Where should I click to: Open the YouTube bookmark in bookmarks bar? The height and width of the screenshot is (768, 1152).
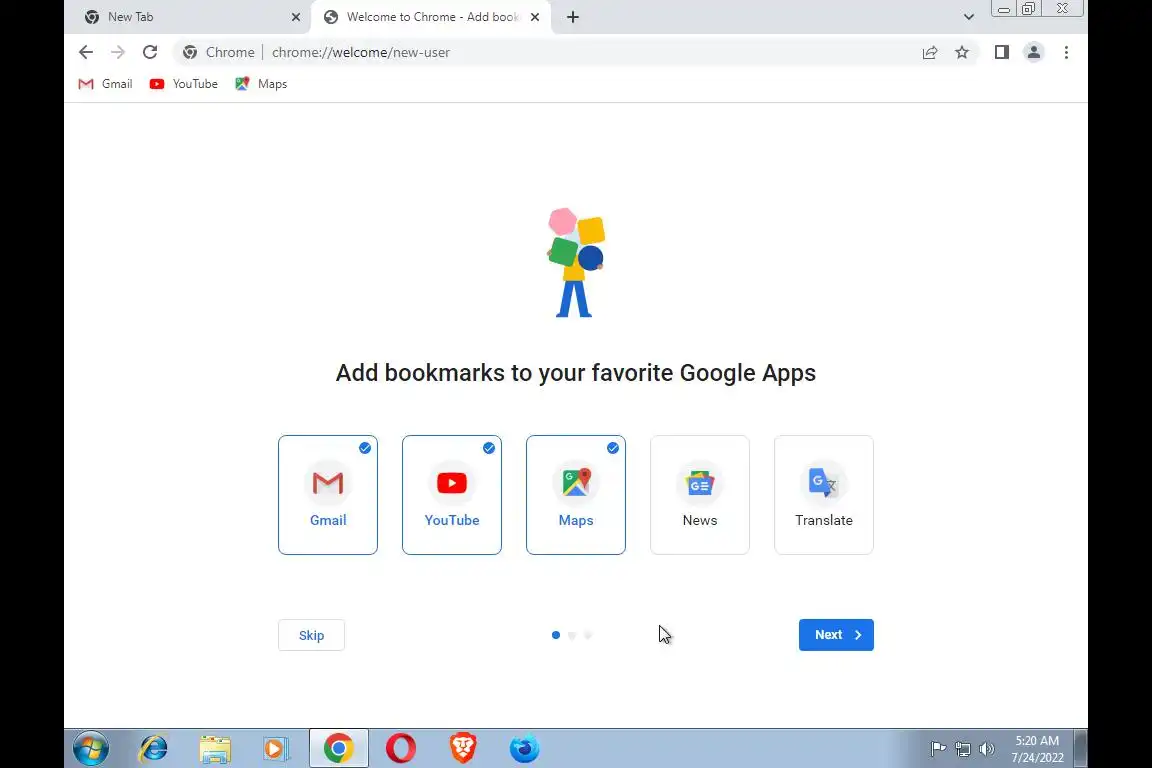pyautogui.click(x=184, y=84)
